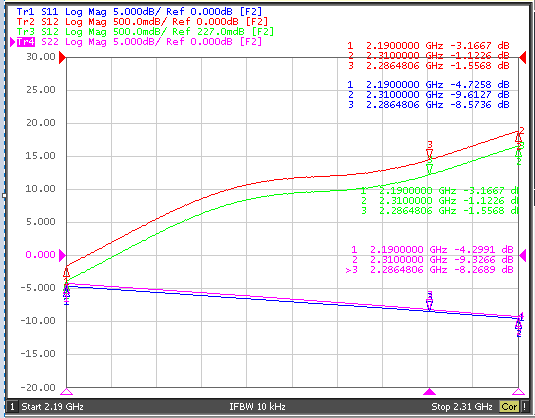Click the highlighted Tr4 active trace label

tap(26, 42)
